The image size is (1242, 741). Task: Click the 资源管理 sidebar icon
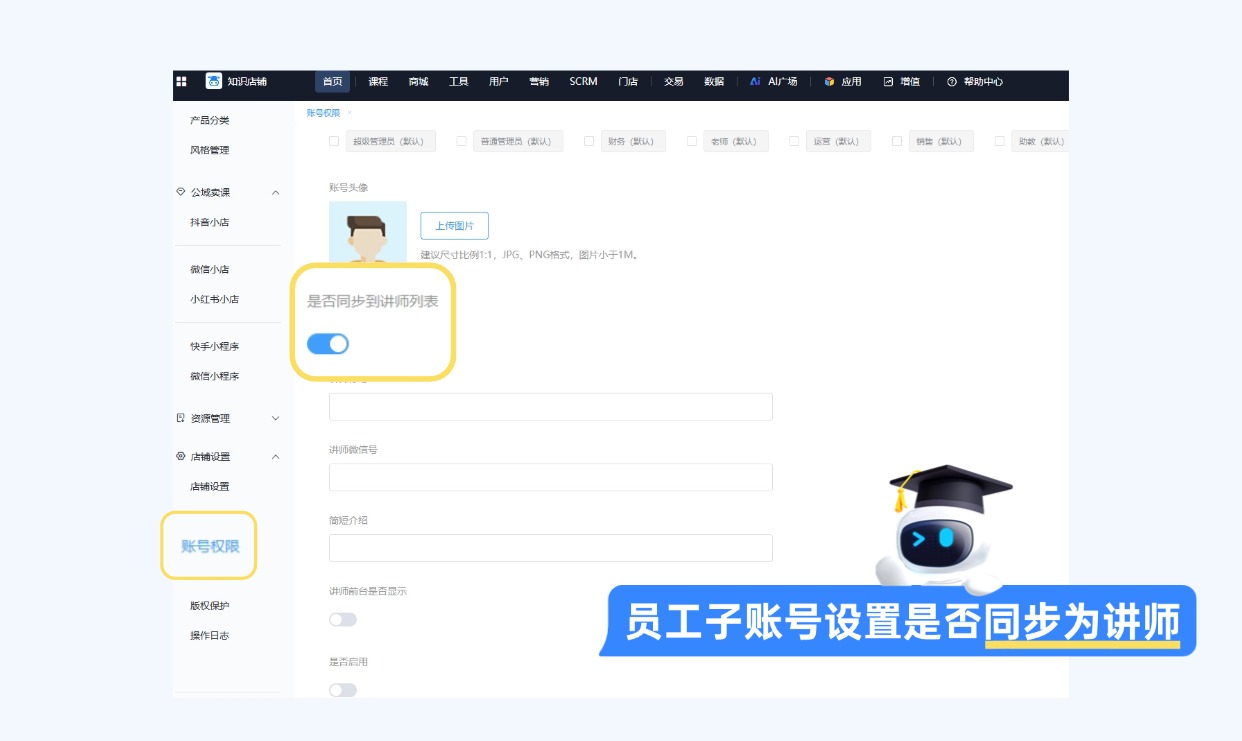pos(181,418)
